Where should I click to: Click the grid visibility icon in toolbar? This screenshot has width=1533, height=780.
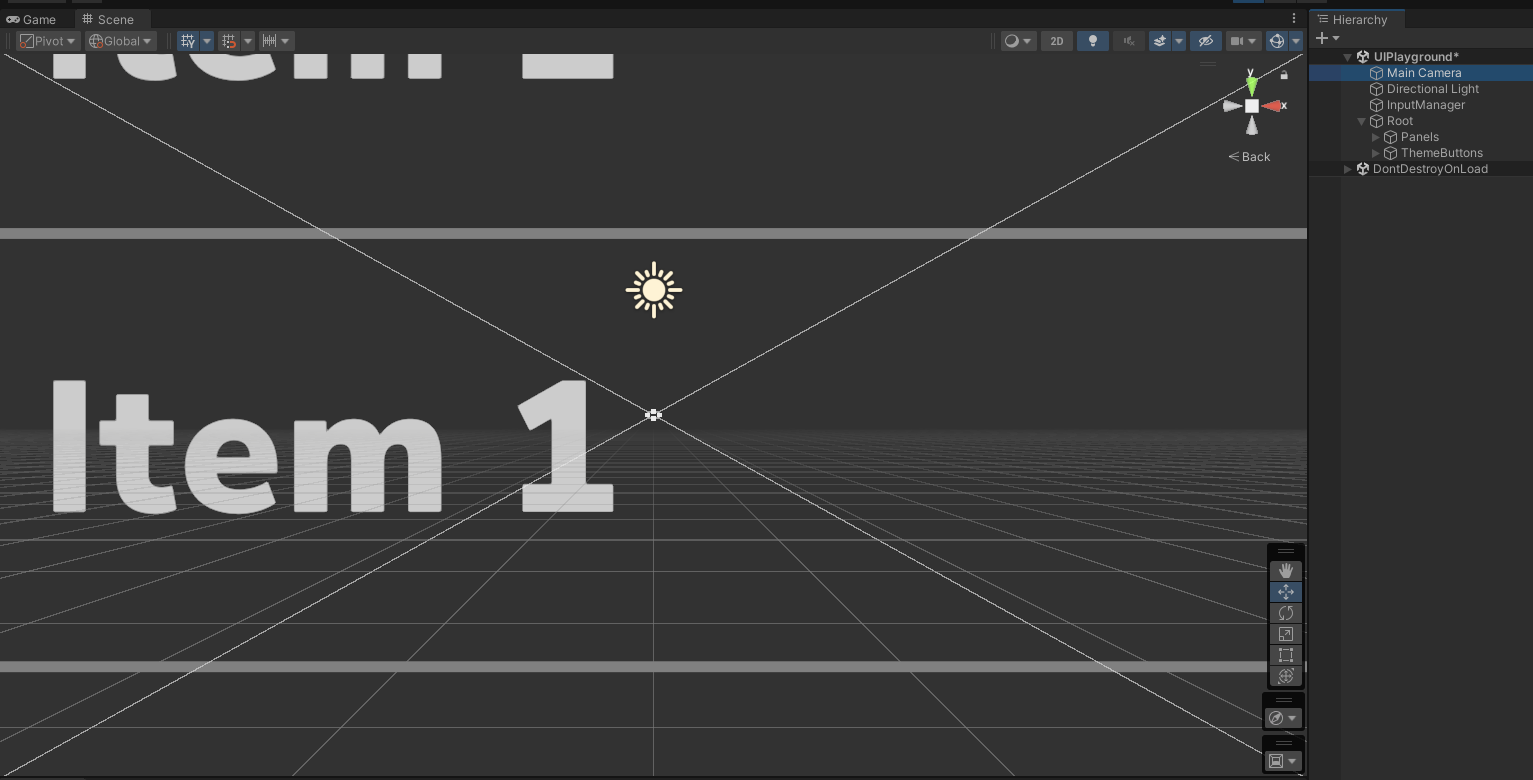(188, 40)
